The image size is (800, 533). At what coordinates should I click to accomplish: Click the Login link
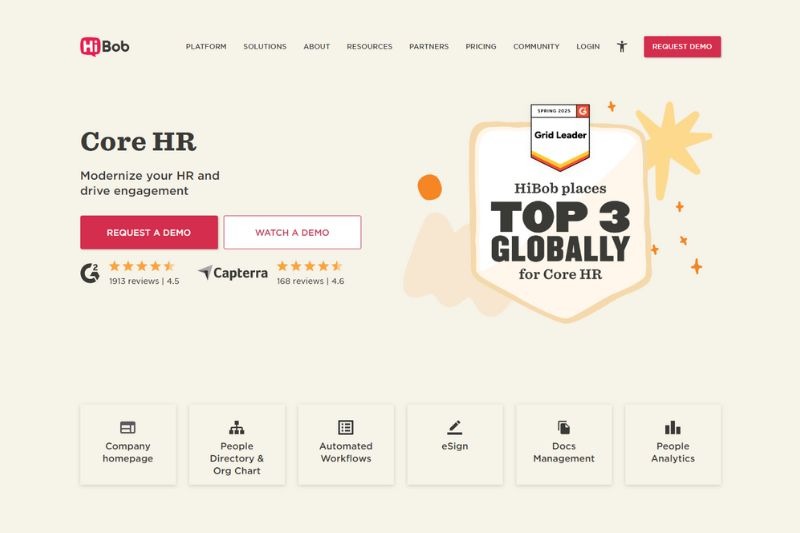point(588,46)
